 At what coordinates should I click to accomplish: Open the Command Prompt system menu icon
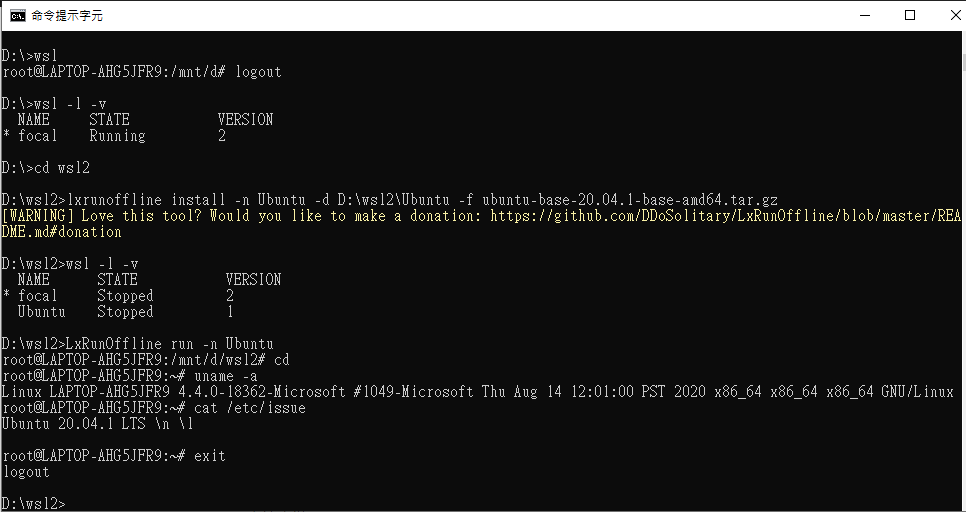(x=17, y=15)
